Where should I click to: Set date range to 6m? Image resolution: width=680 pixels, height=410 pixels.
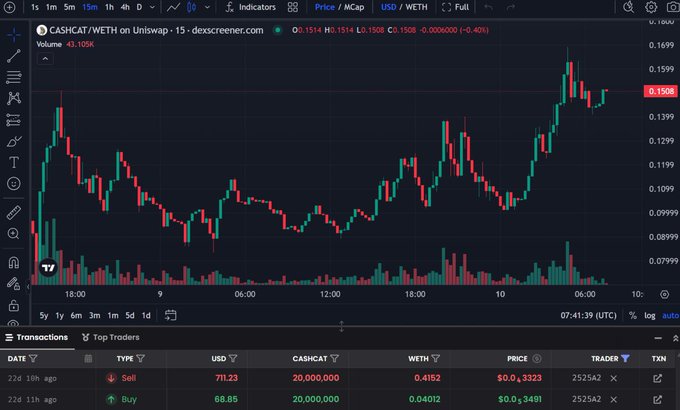click(x=76, y=315)
